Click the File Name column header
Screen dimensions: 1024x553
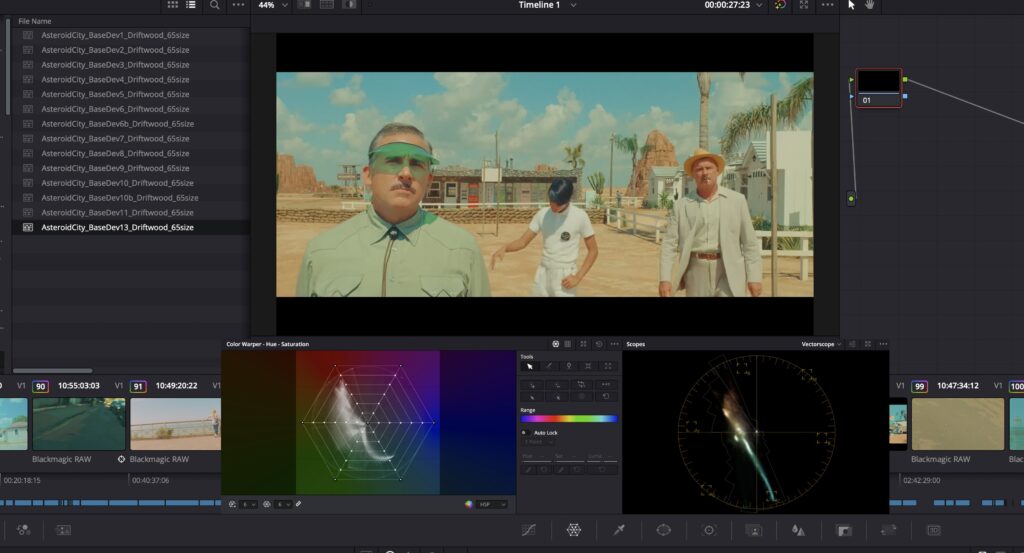click(35, 21)
